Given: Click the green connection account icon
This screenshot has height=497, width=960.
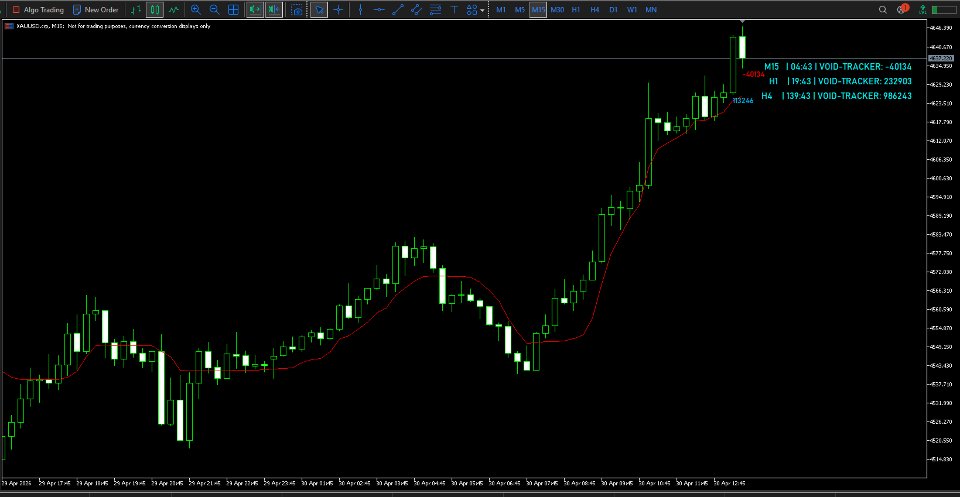Looking at the screenshot, I should tap(921, 10).
